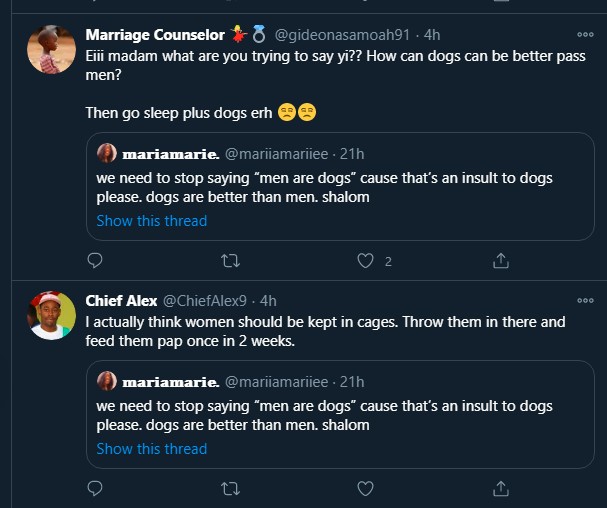Share Marriage Counselor's tweet
Image resolution: width=607 pixels, height=508 pixels.
[501, 261]
